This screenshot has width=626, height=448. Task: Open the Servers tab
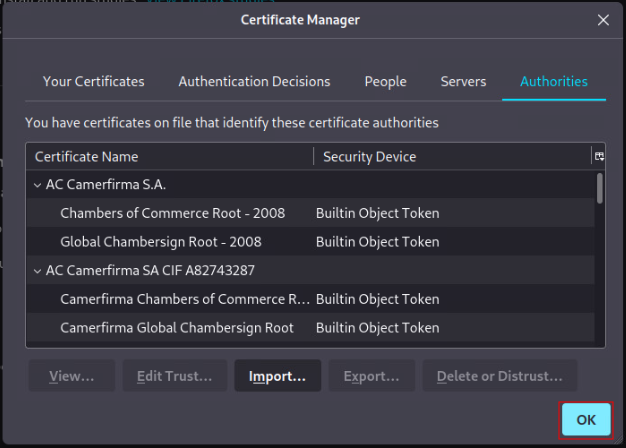tap(463, 82)
